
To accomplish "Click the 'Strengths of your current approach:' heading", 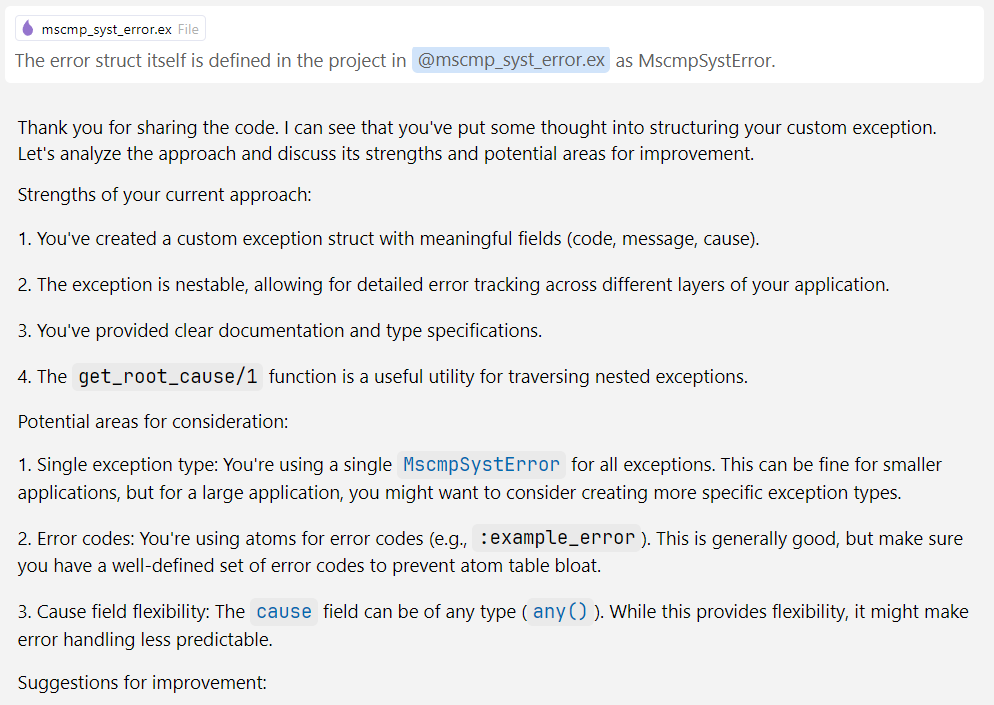I will [x=165, y=195].
